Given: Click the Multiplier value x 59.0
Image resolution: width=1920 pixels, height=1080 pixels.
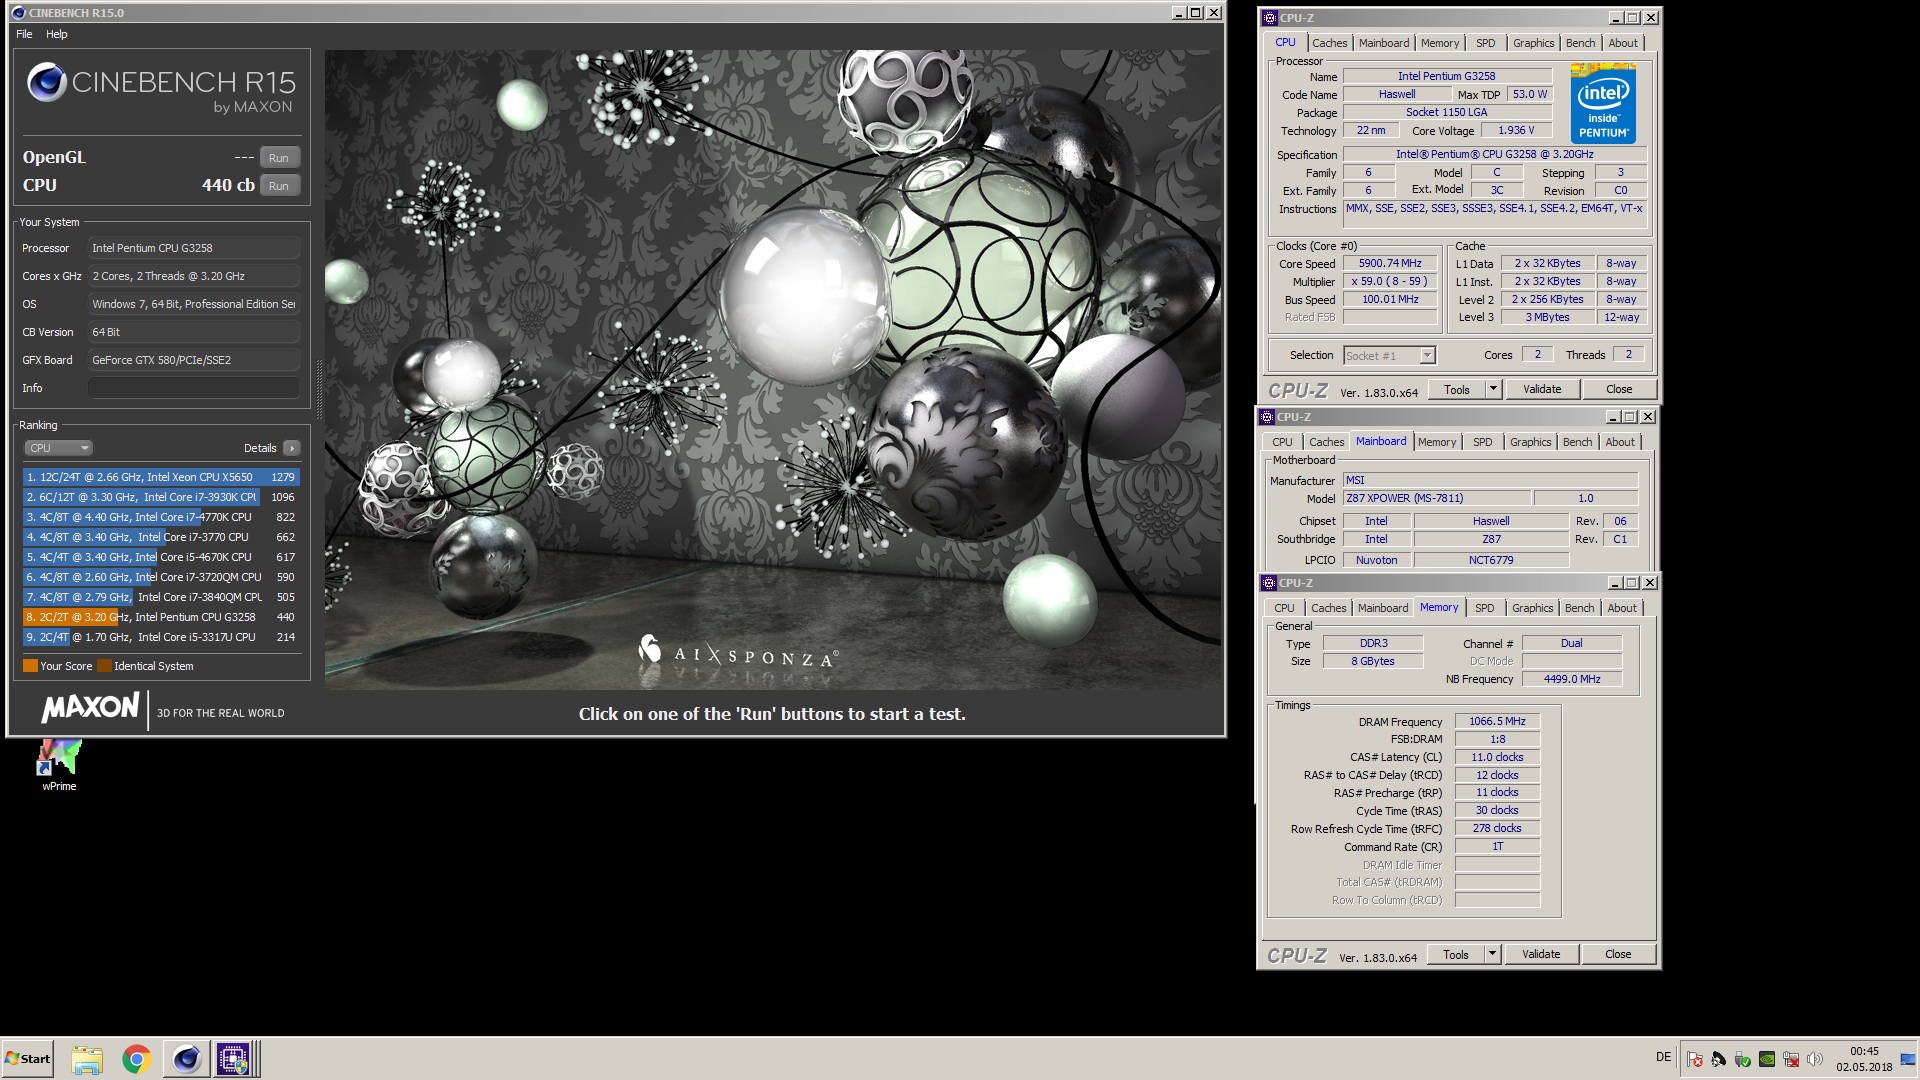Looking at the screenshot, I should [1390, 281].
